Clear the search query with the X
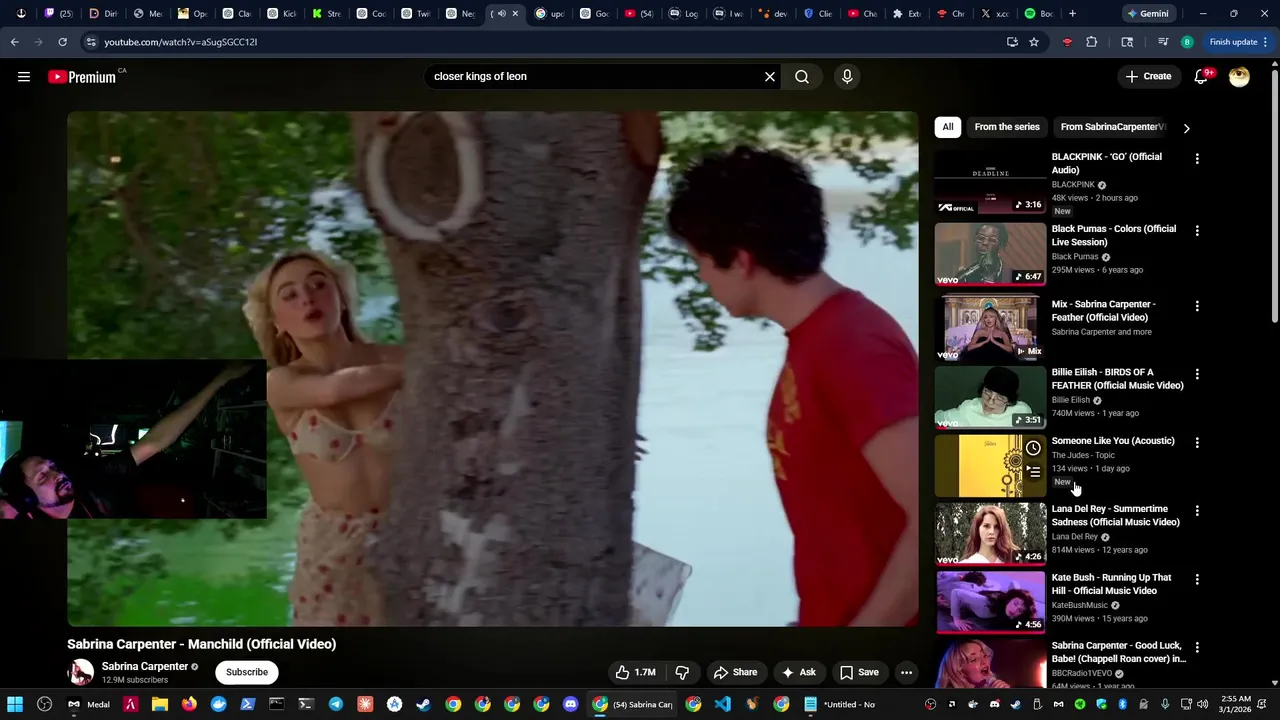The height and width of the screenshot is (720, 1280). pyautogui.click(x=770, y=76)
